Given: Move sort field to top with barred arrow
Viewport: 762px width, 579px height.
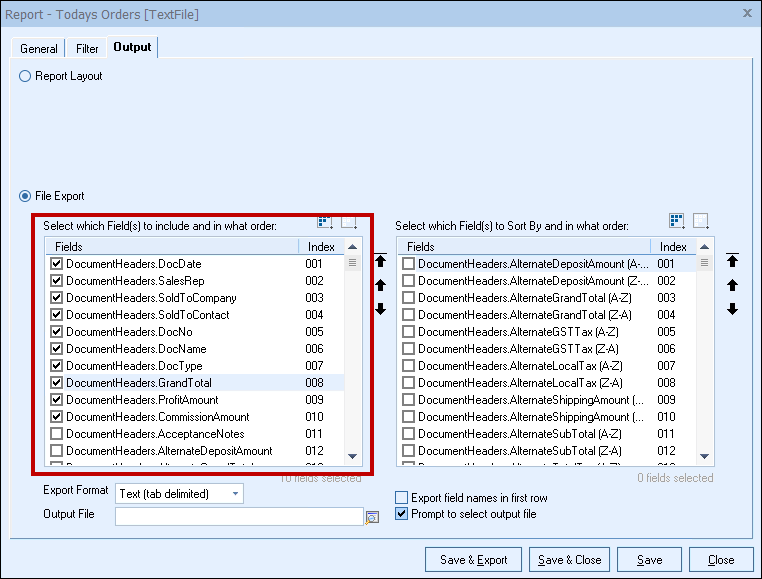Looking at the screenshot, I should [732, 261].
